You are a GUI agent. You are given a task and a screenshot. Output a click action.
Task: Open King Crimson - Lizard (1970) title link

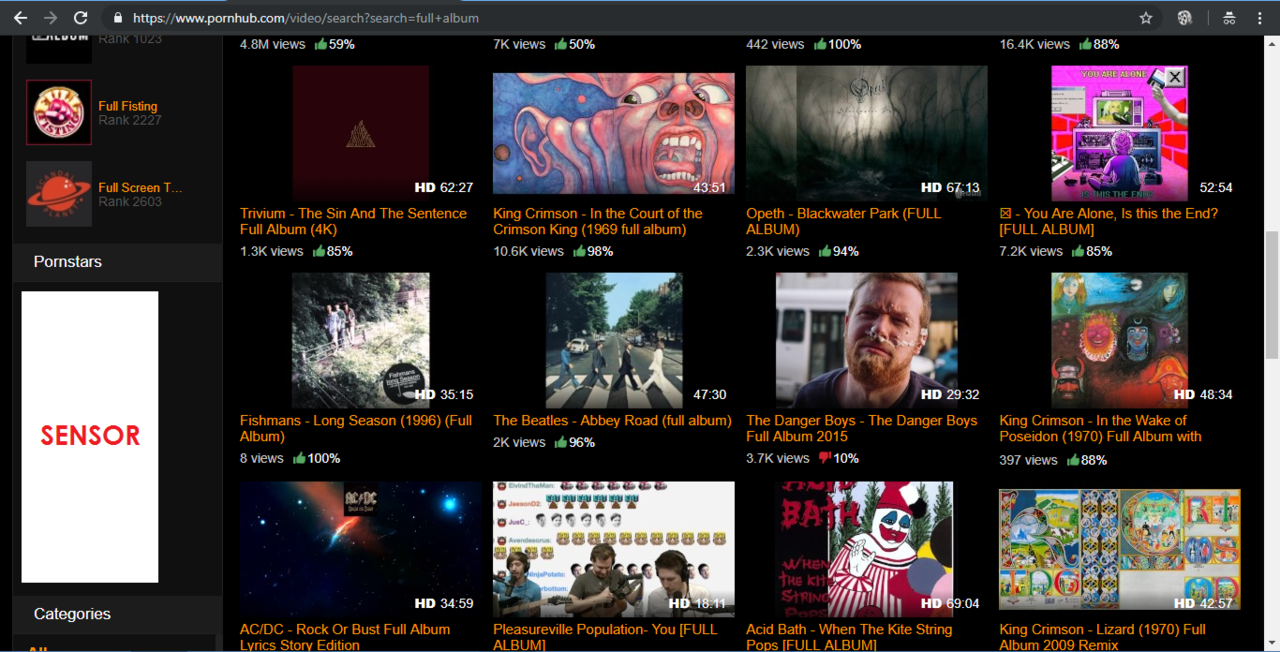(1102, 637)
